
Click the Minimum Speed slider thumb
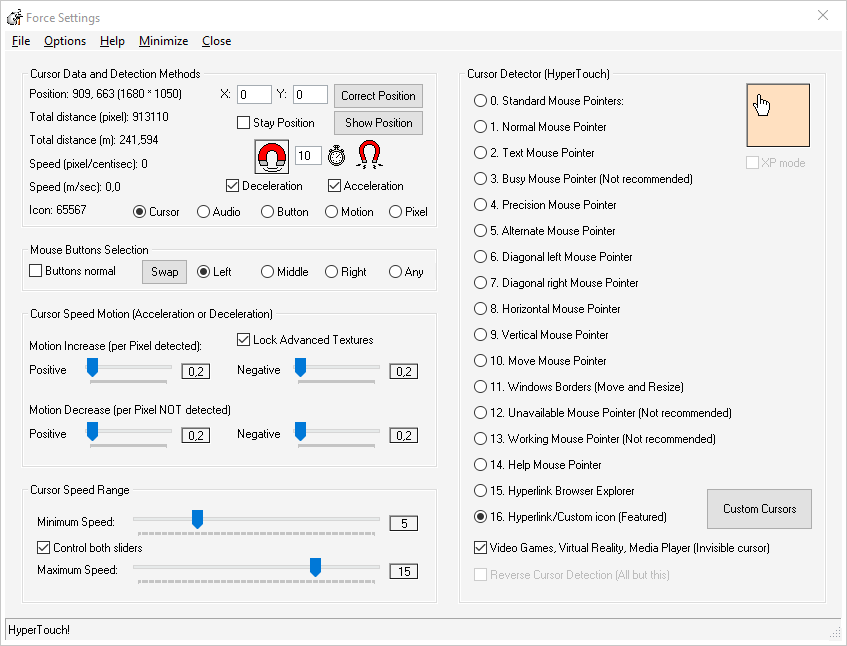click(x=198, y=519)
